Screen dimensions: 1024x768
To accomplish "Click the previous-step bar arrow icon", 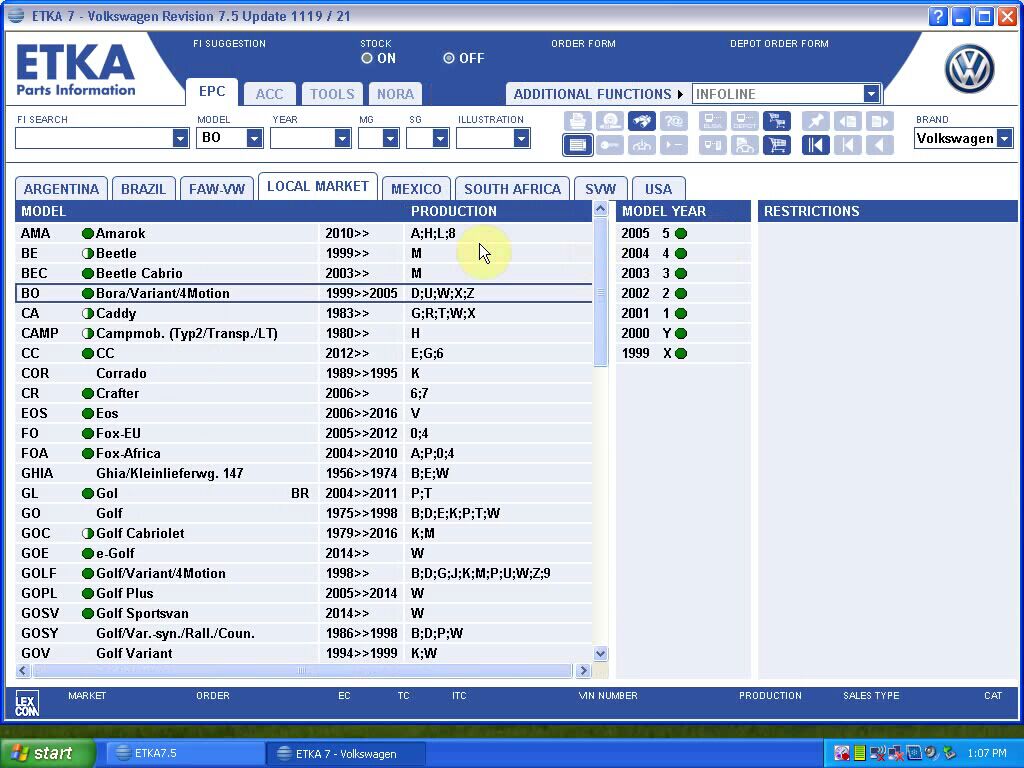I will click(x=848, y=145).
